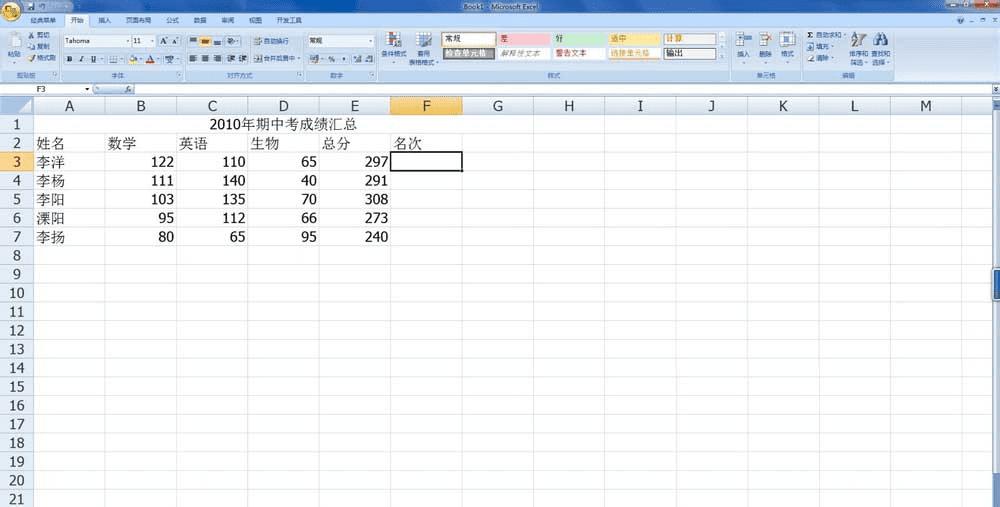Apply the red font color

point(150,59)
